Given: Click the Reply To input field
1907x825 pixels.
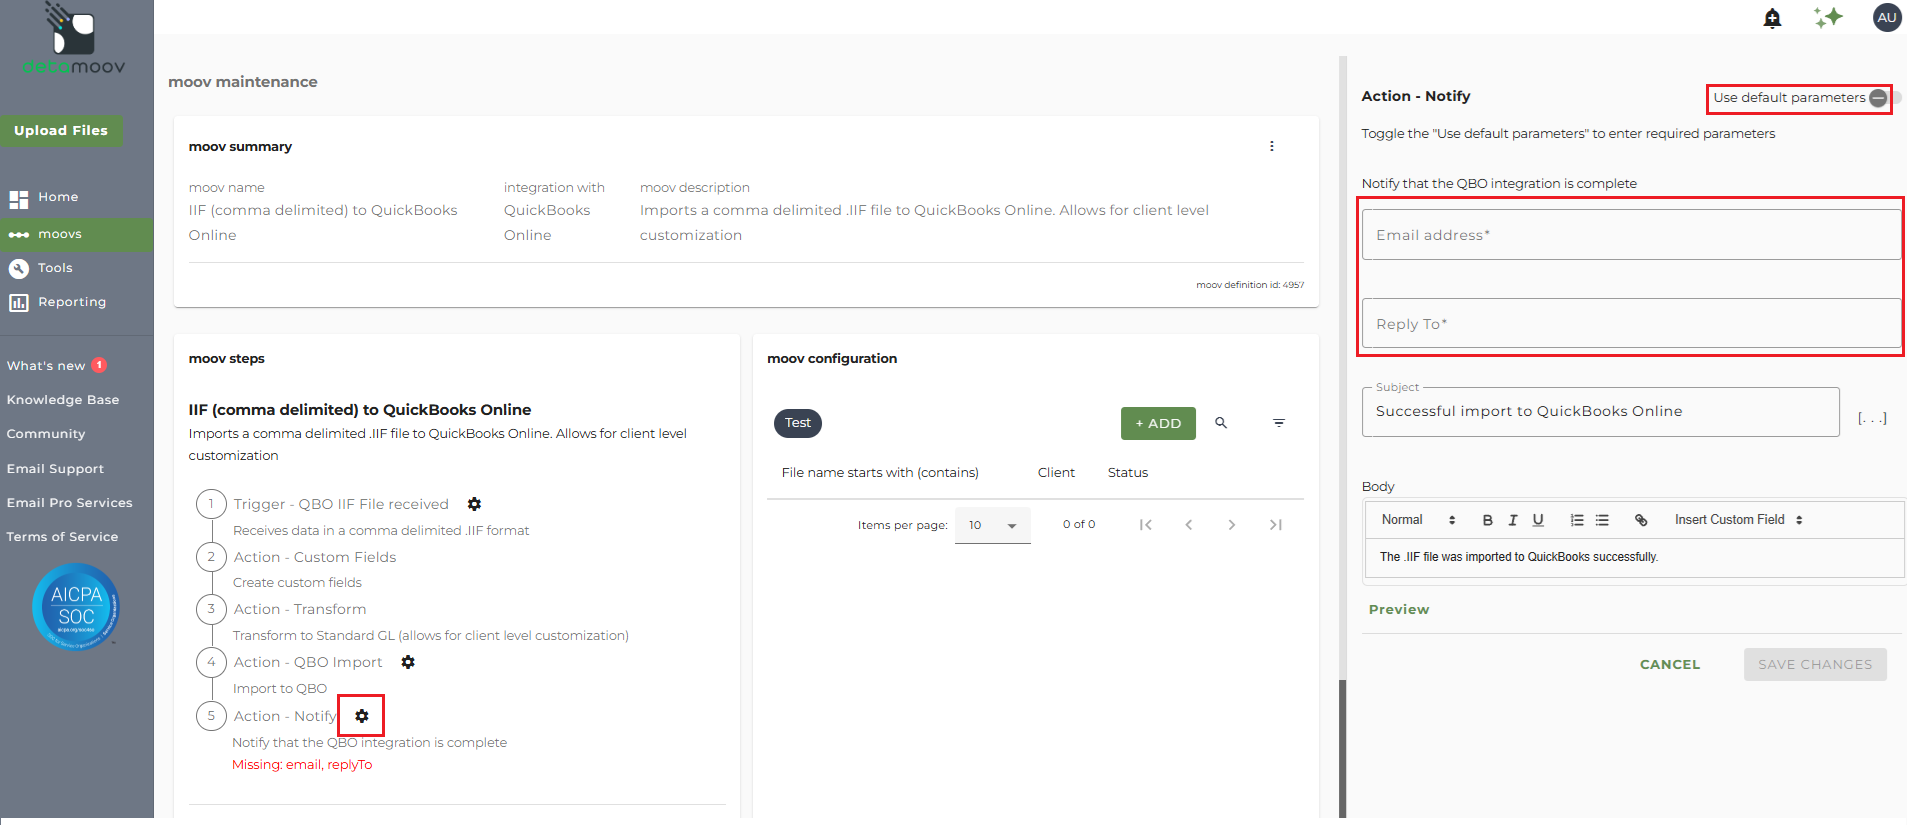Looking at the screenshot, I should click(1631, 323).
